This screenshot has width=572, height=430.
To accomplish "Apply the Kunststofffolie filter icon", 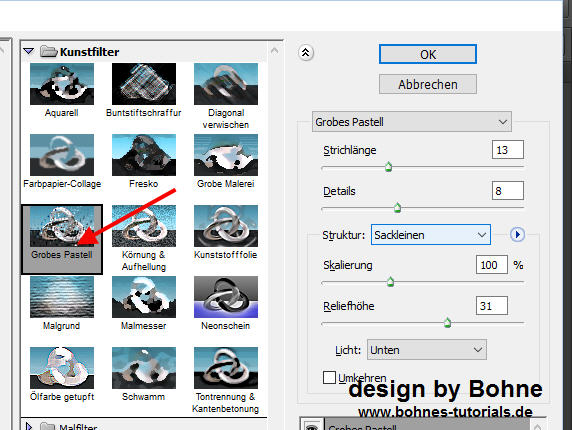I will coord(226,226).
